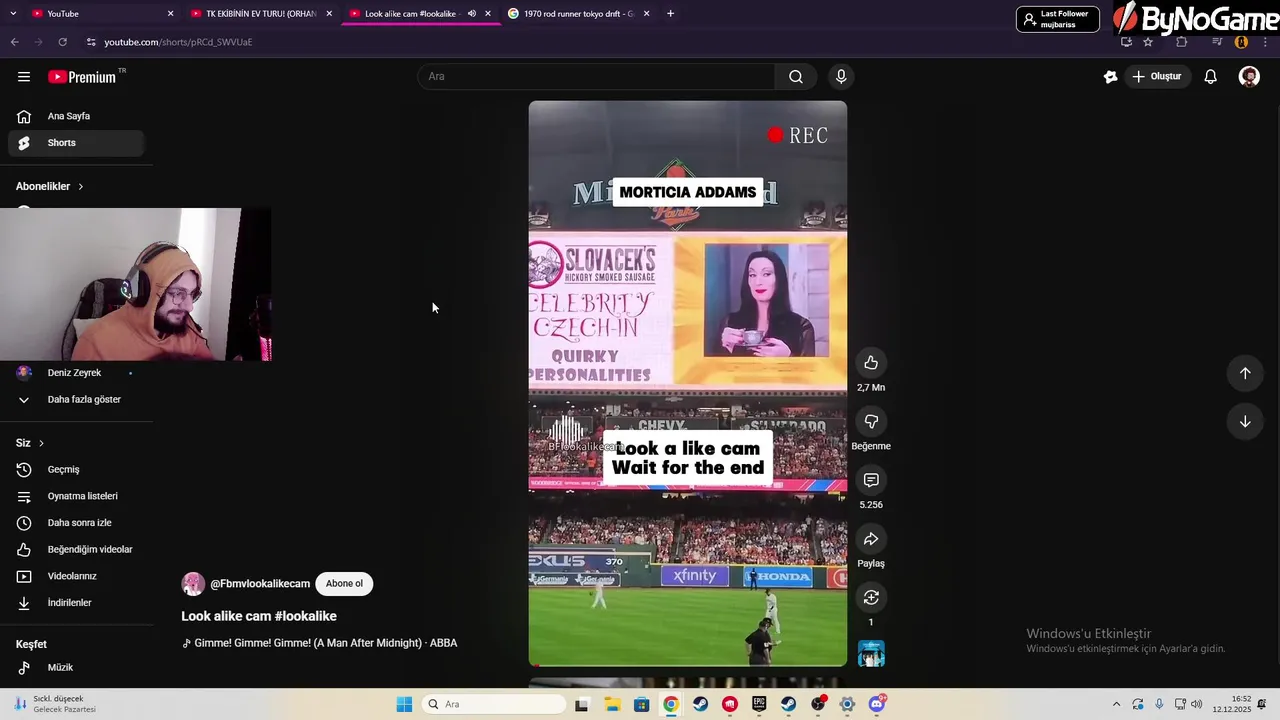Go to the next Short with down arrow
Image resolution: width=1280 pixels, height=720 pixels.
point(1245,422)
